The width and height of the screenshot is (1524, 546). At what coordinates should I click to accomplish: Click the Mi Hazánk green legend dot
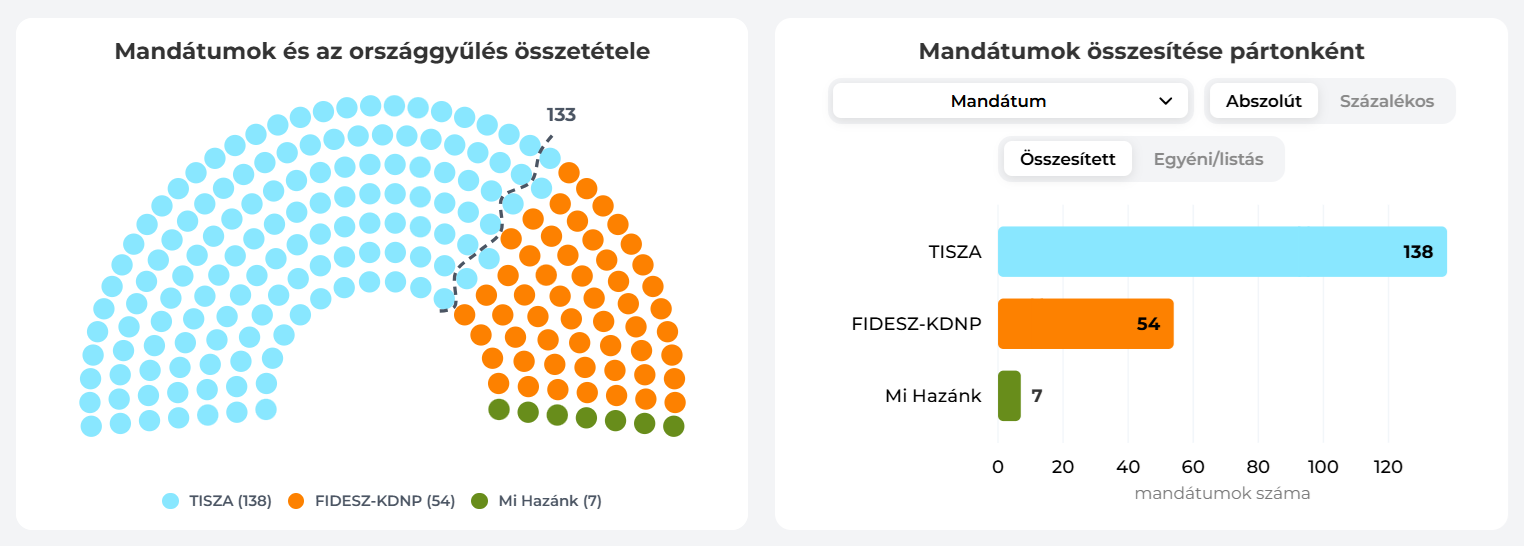(x=480, y=501)
